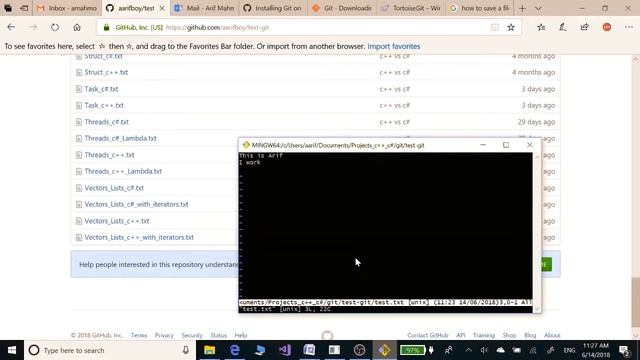This screenshot has width=640, height=360.
Task: Click the Type here to search box
Action: click(110, 350)
